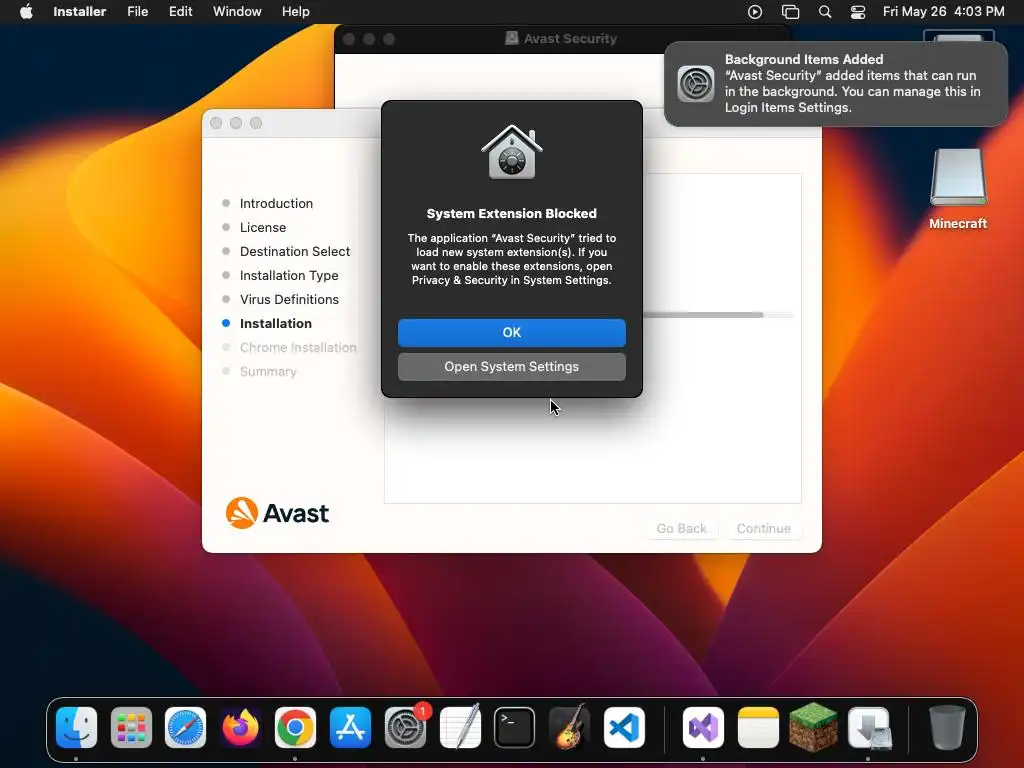Click the Installer icon in the Dock

[x=869, y=727]
